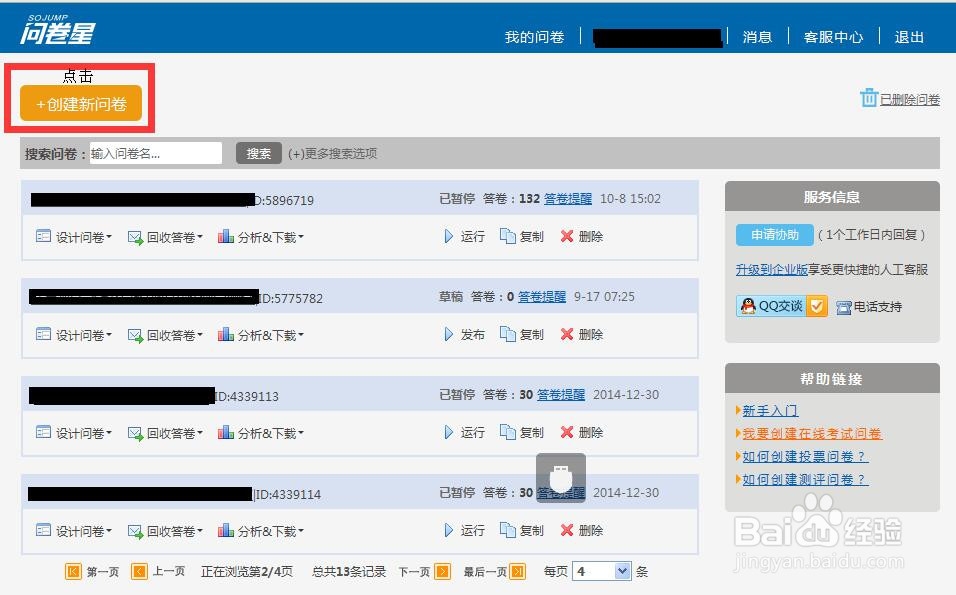Image resolution: width=956 pixels, height=595 pixels.
Task: Click the QQ交谈 penguin button
Action: (x=771, y=306)
